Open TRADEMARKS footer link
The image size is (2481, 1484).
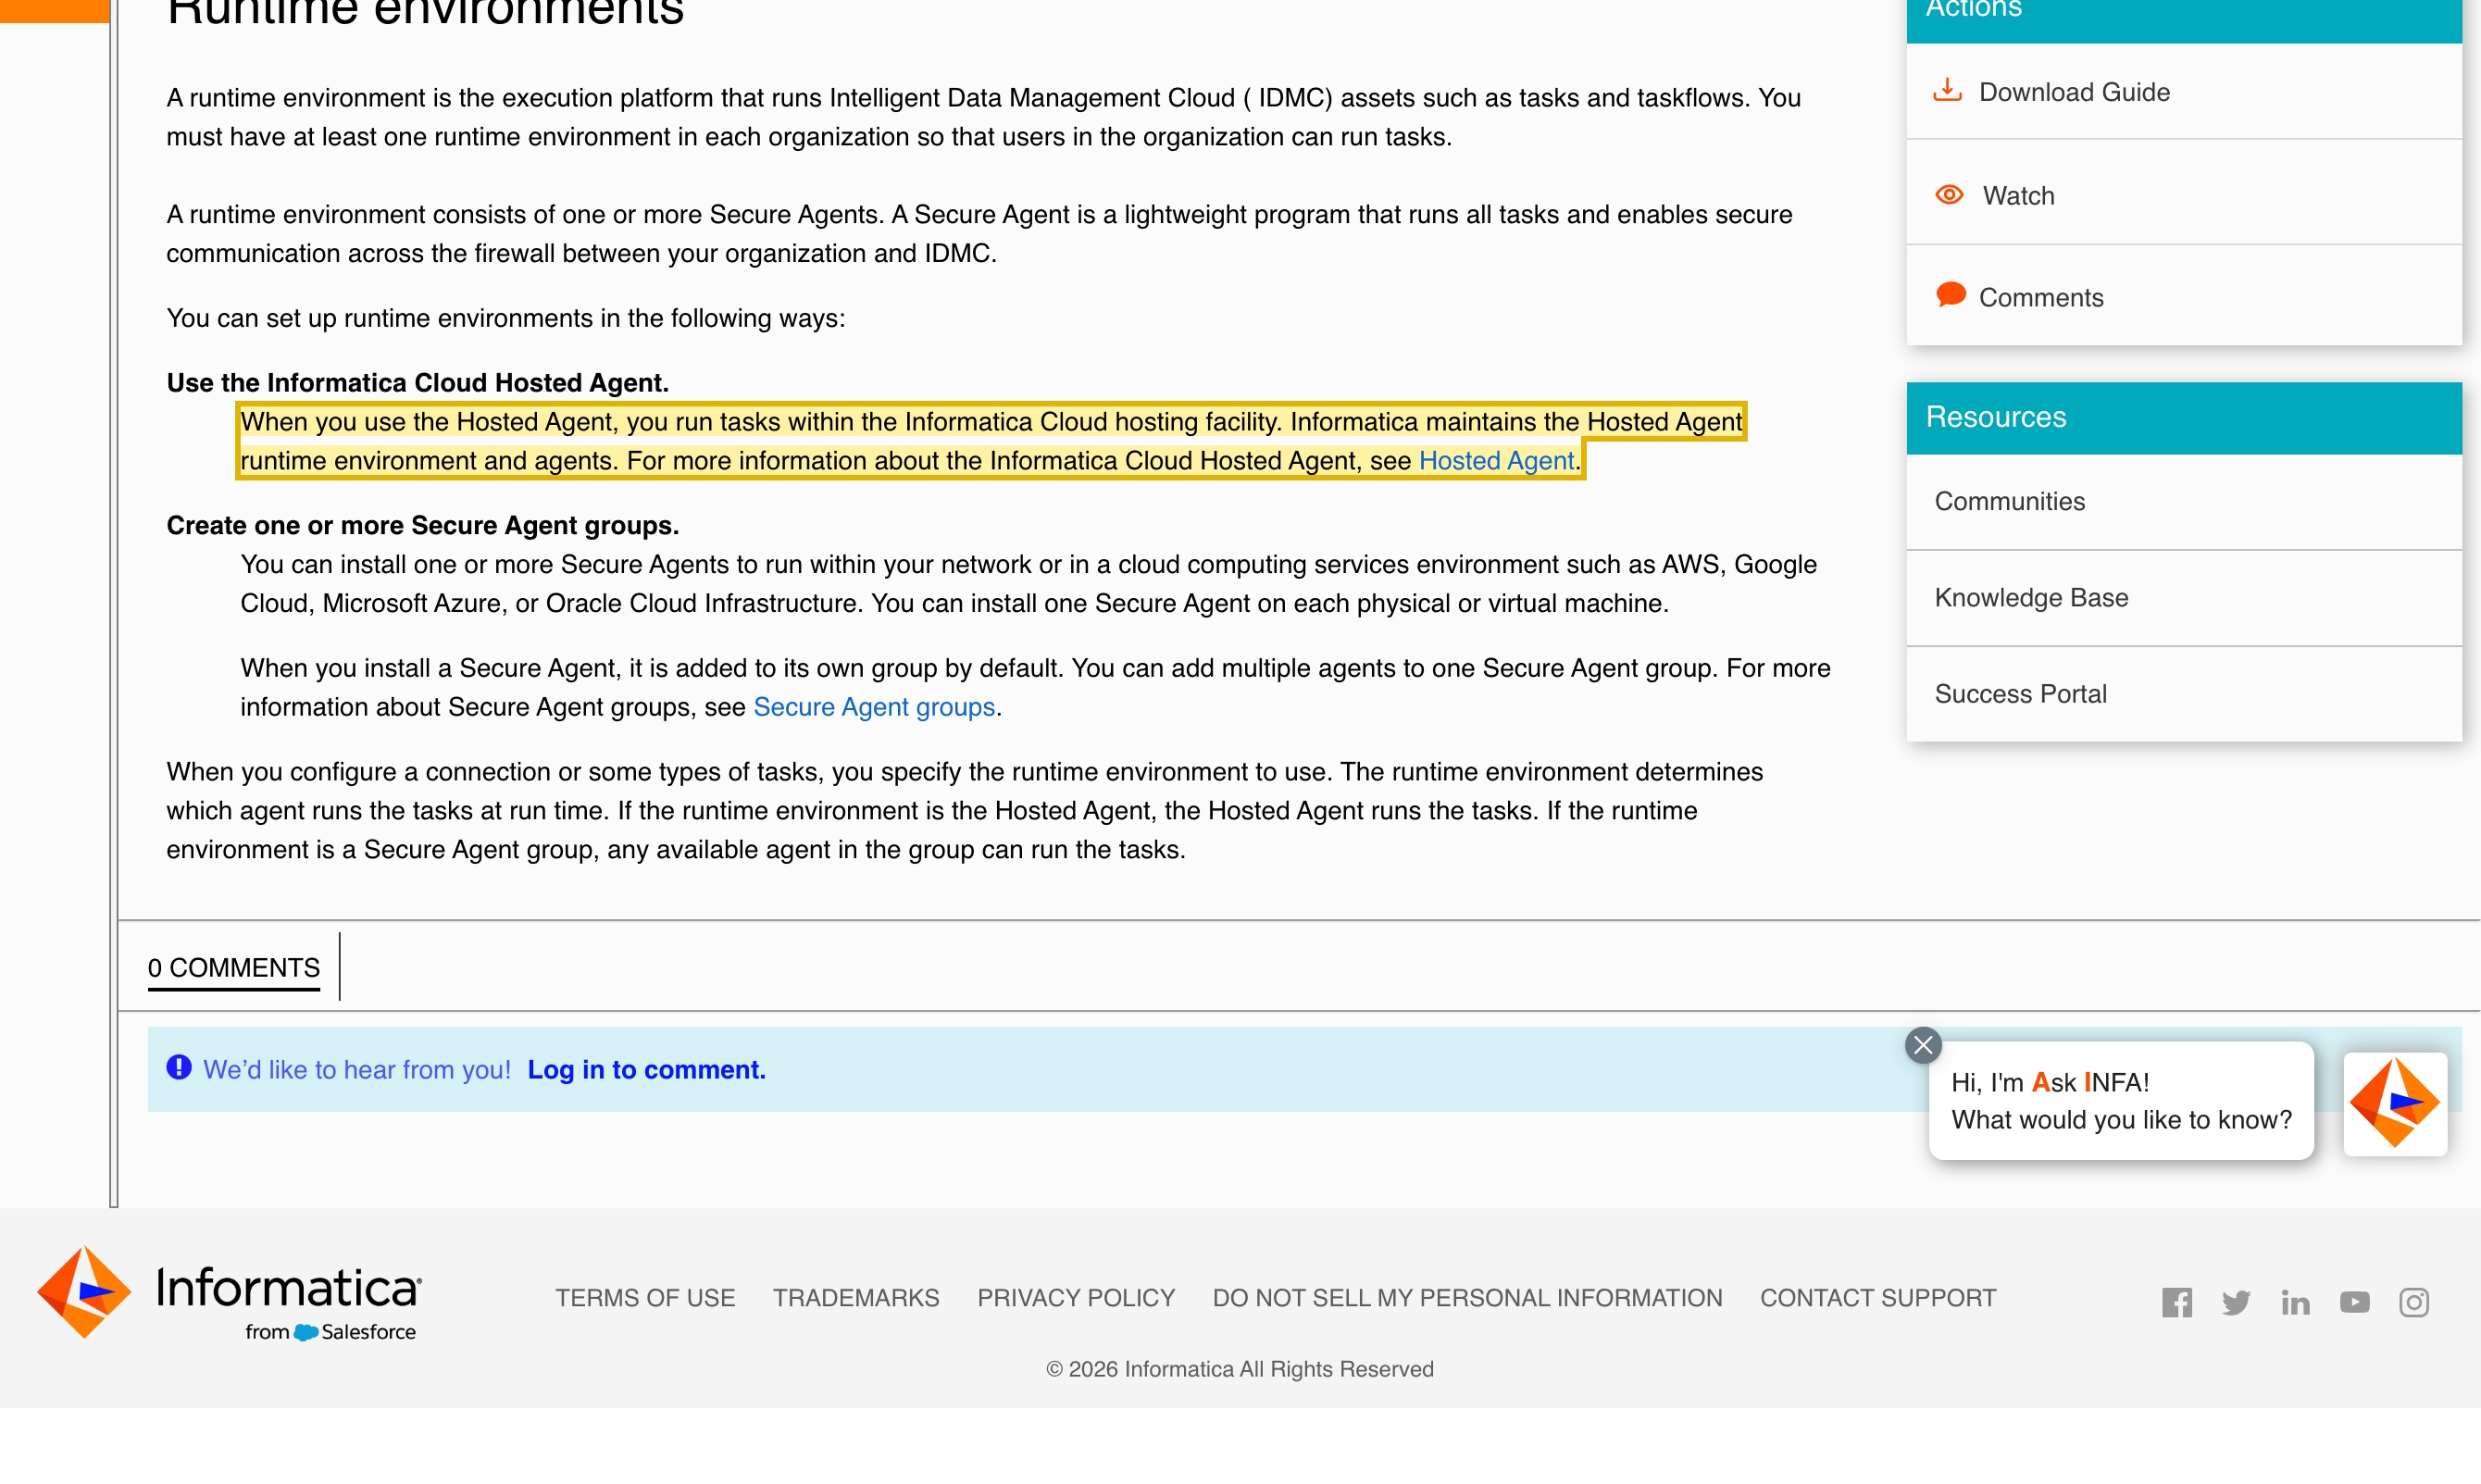[x=855, y=1298]
